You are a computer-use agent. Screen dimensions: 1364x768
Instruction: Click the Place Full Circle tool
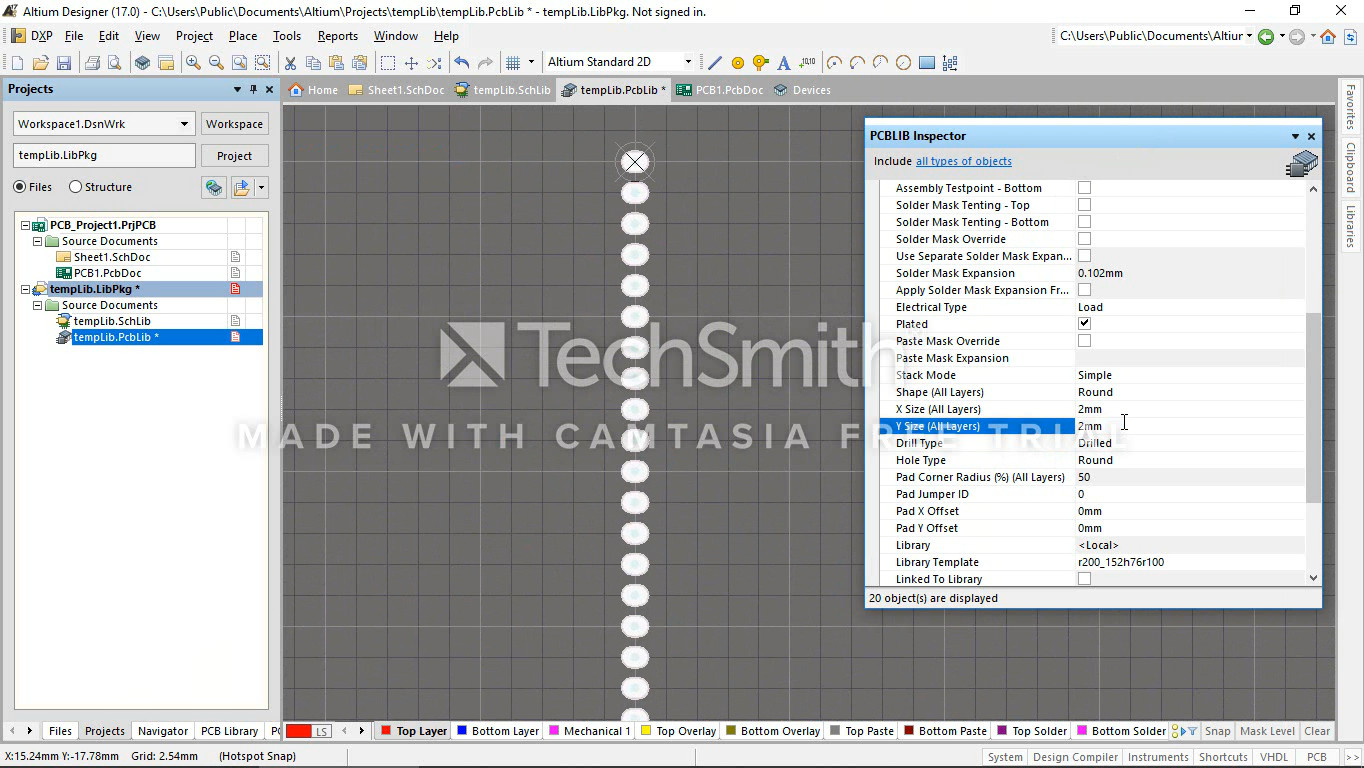903,63
